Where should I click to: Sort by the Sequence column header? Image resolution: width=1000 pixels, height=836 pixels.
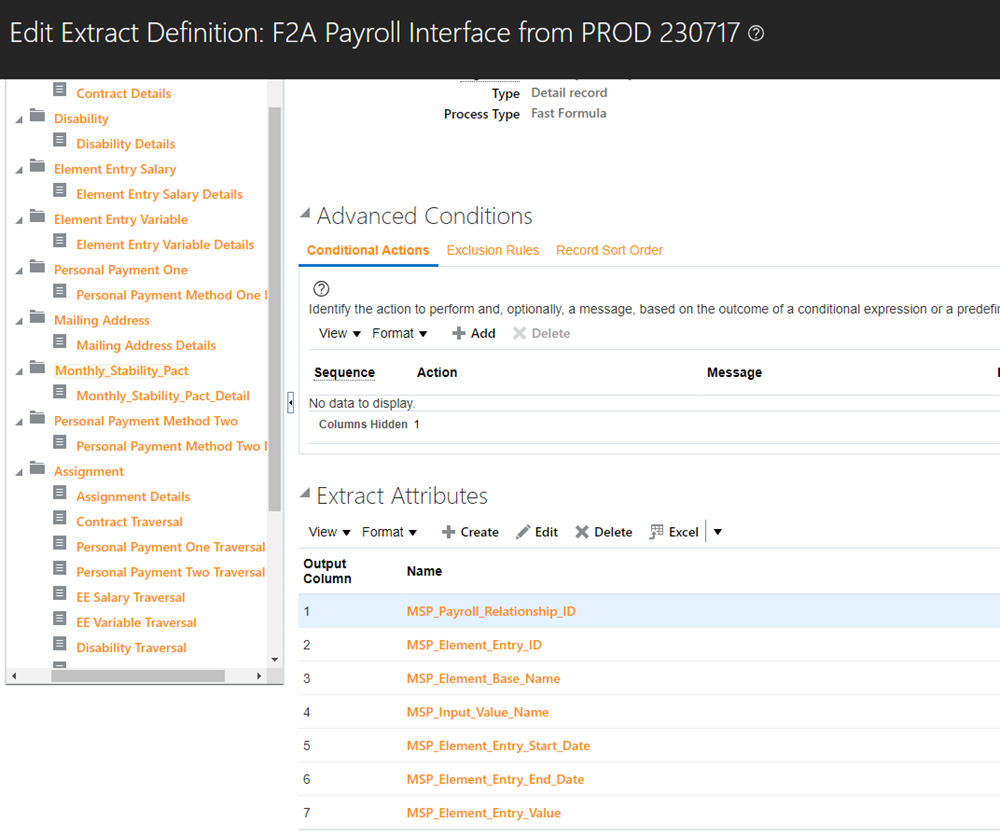click(x=344, y=372)
